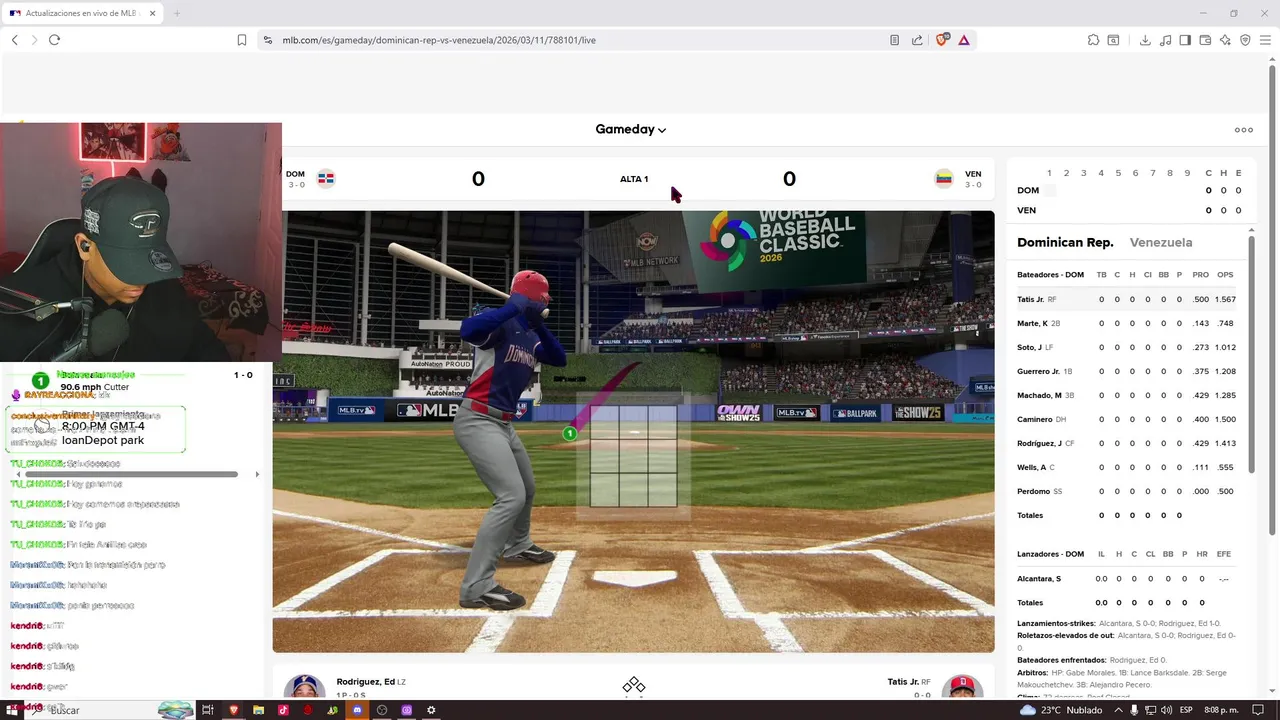Click the 90.6 mph Cutter pitch entry

tap(94, 387)
